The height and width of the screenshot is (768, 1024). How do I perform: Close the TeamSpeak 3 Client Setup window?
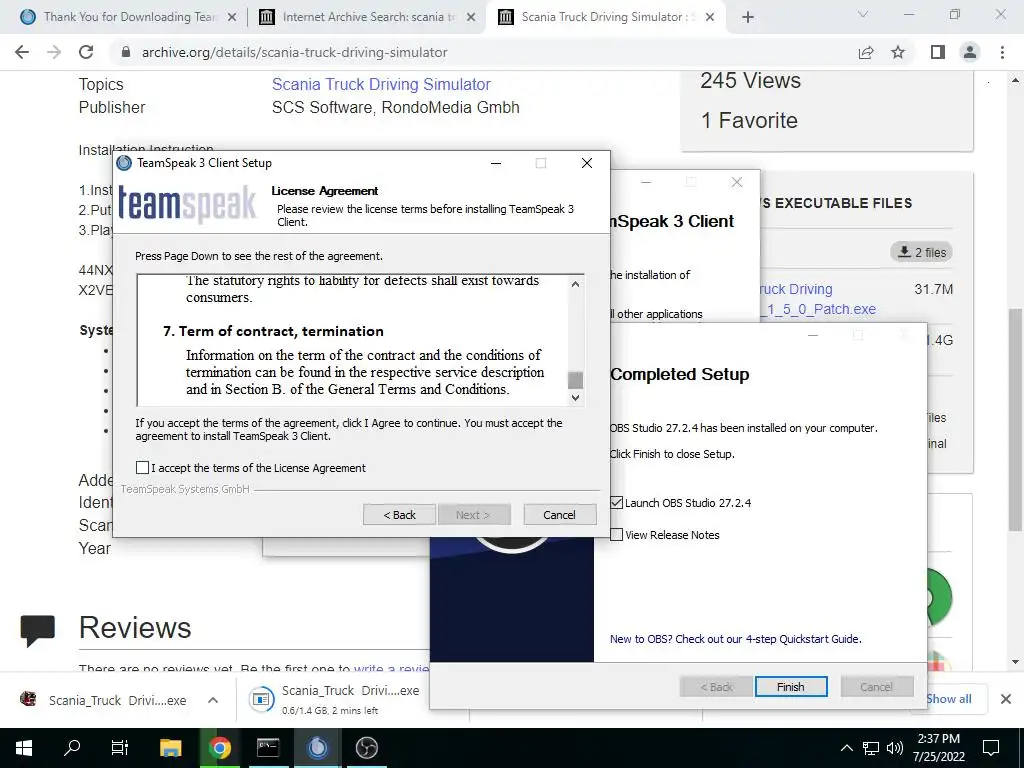point(586,163)
